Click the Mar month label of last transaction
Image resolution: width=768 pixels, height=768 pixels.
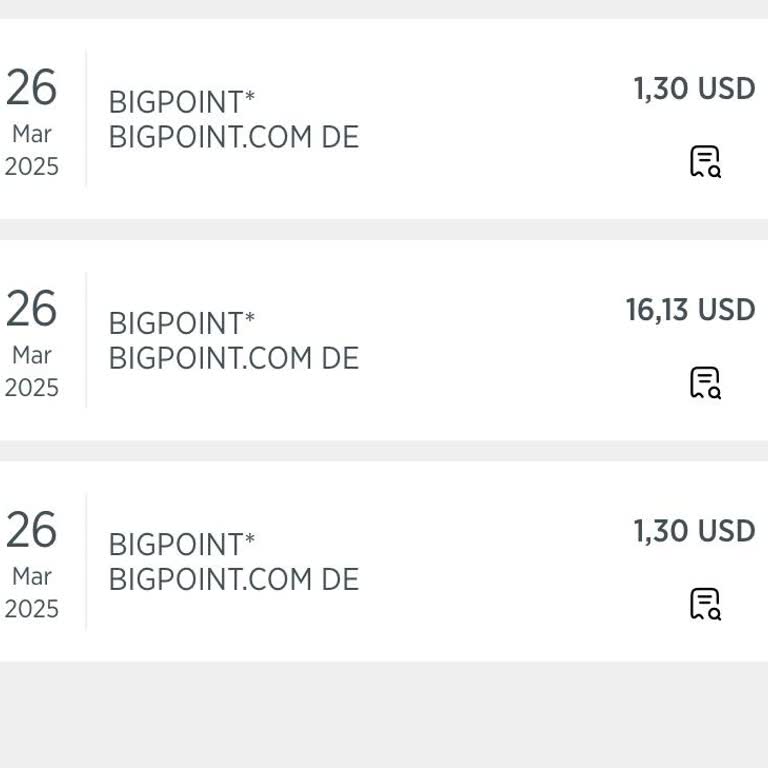tap(32, 576)
